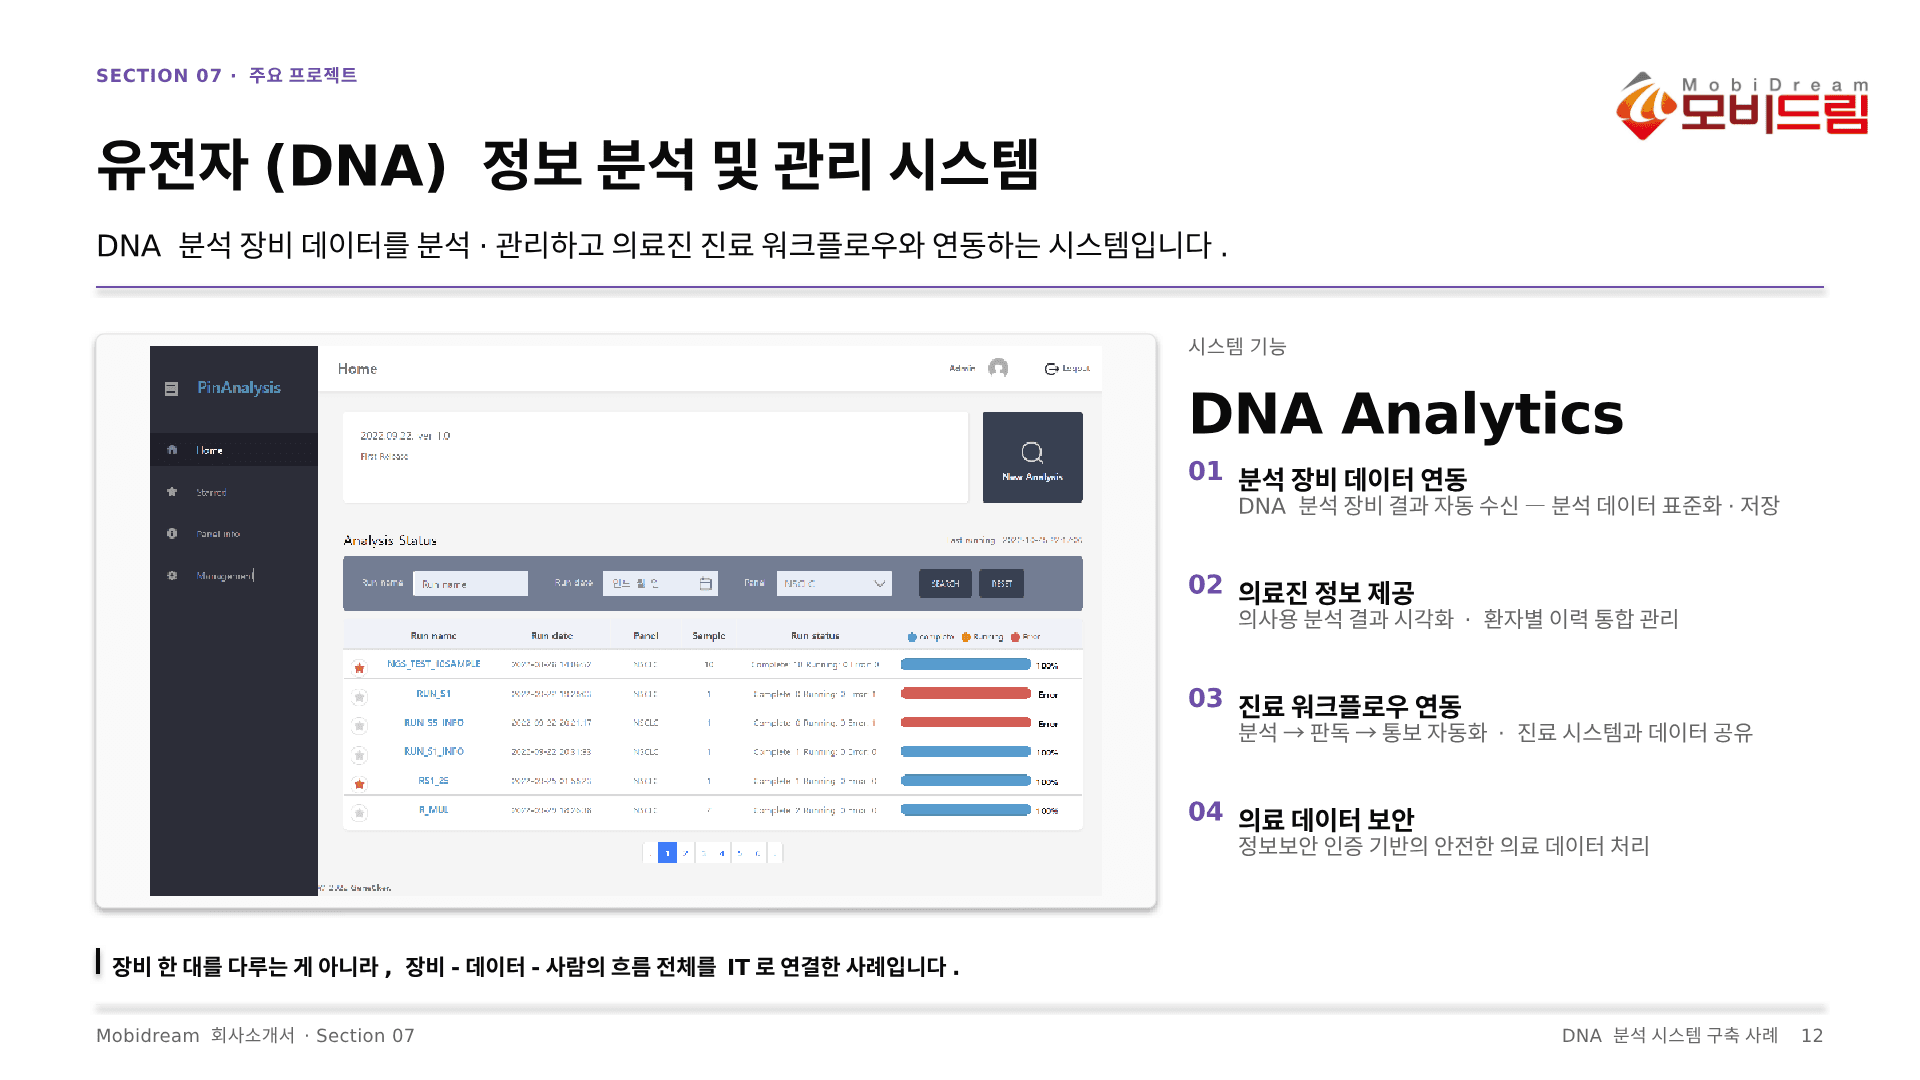Click the Starred star icon in sidebar
1920x1080 pixels.
[x=172, y=492]
